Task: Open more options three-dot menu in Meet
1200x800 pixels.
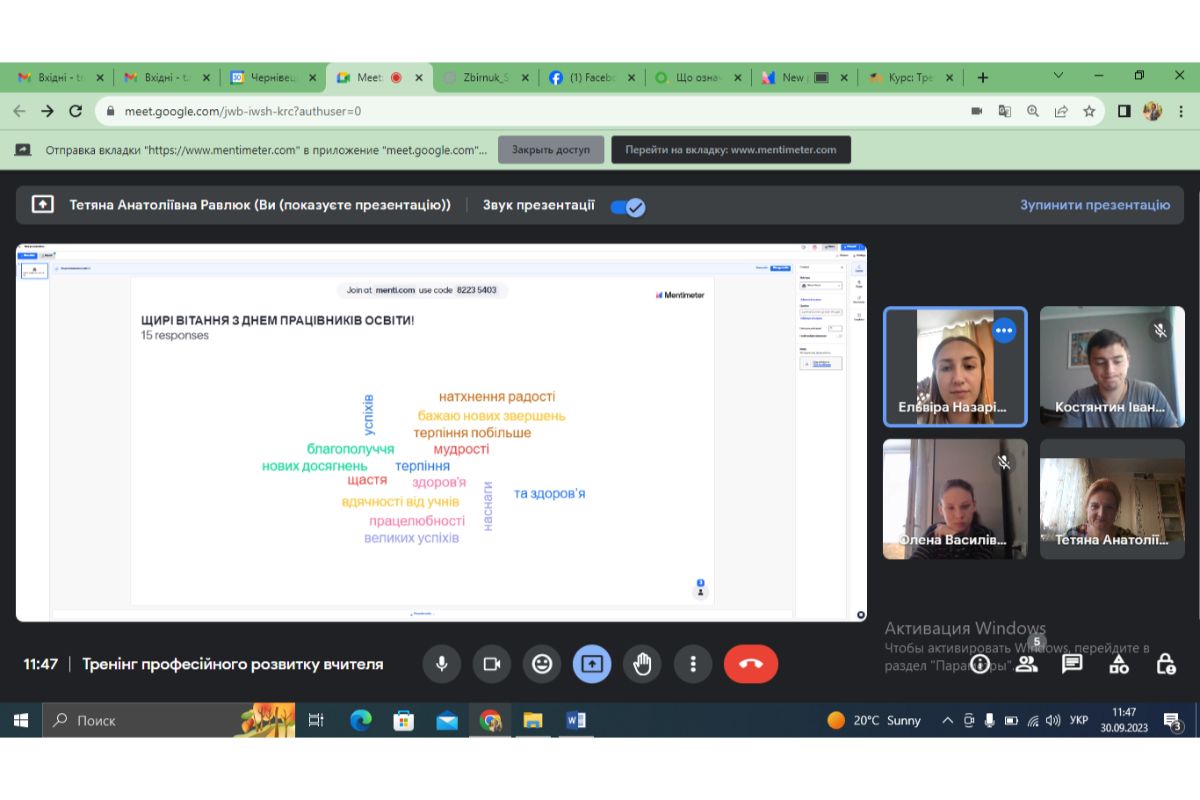Action: point(693,664)
